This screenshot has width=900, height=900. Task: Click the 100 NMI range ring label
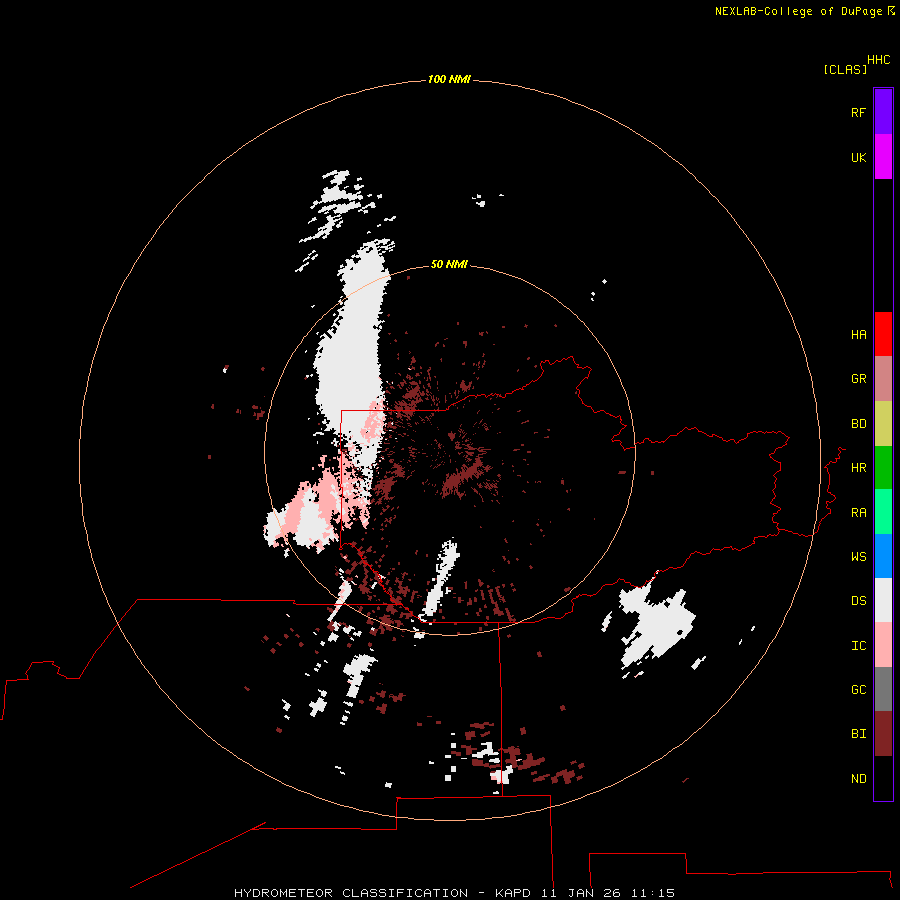(449, 79)
